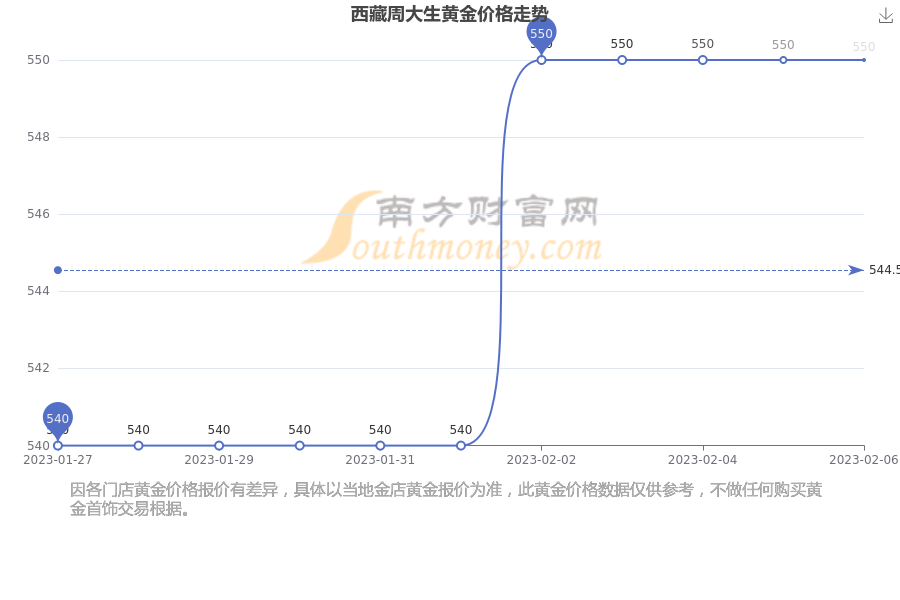The image size is (900, 600).
Task: Click the x-axis label 2023-02-02
Action: [x=541, y=460]
